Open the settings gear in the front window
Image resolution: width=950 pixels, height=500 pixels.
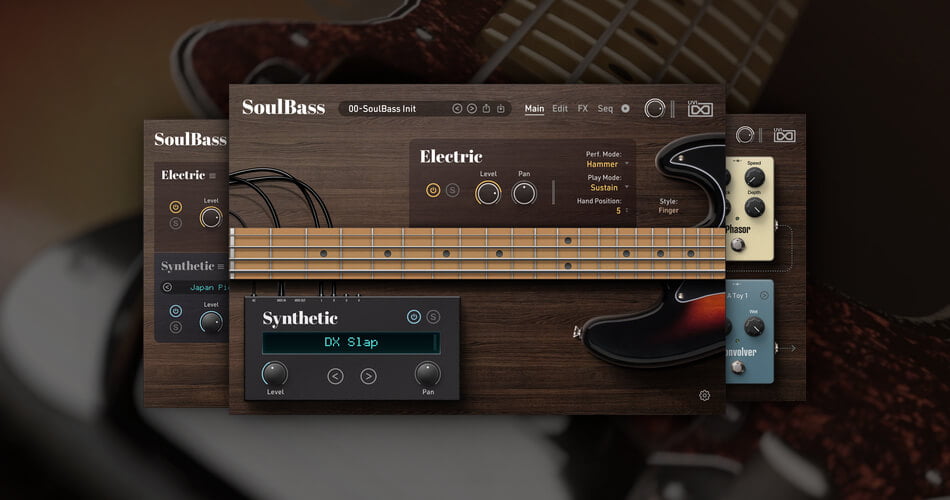click(x=704, y=395)
